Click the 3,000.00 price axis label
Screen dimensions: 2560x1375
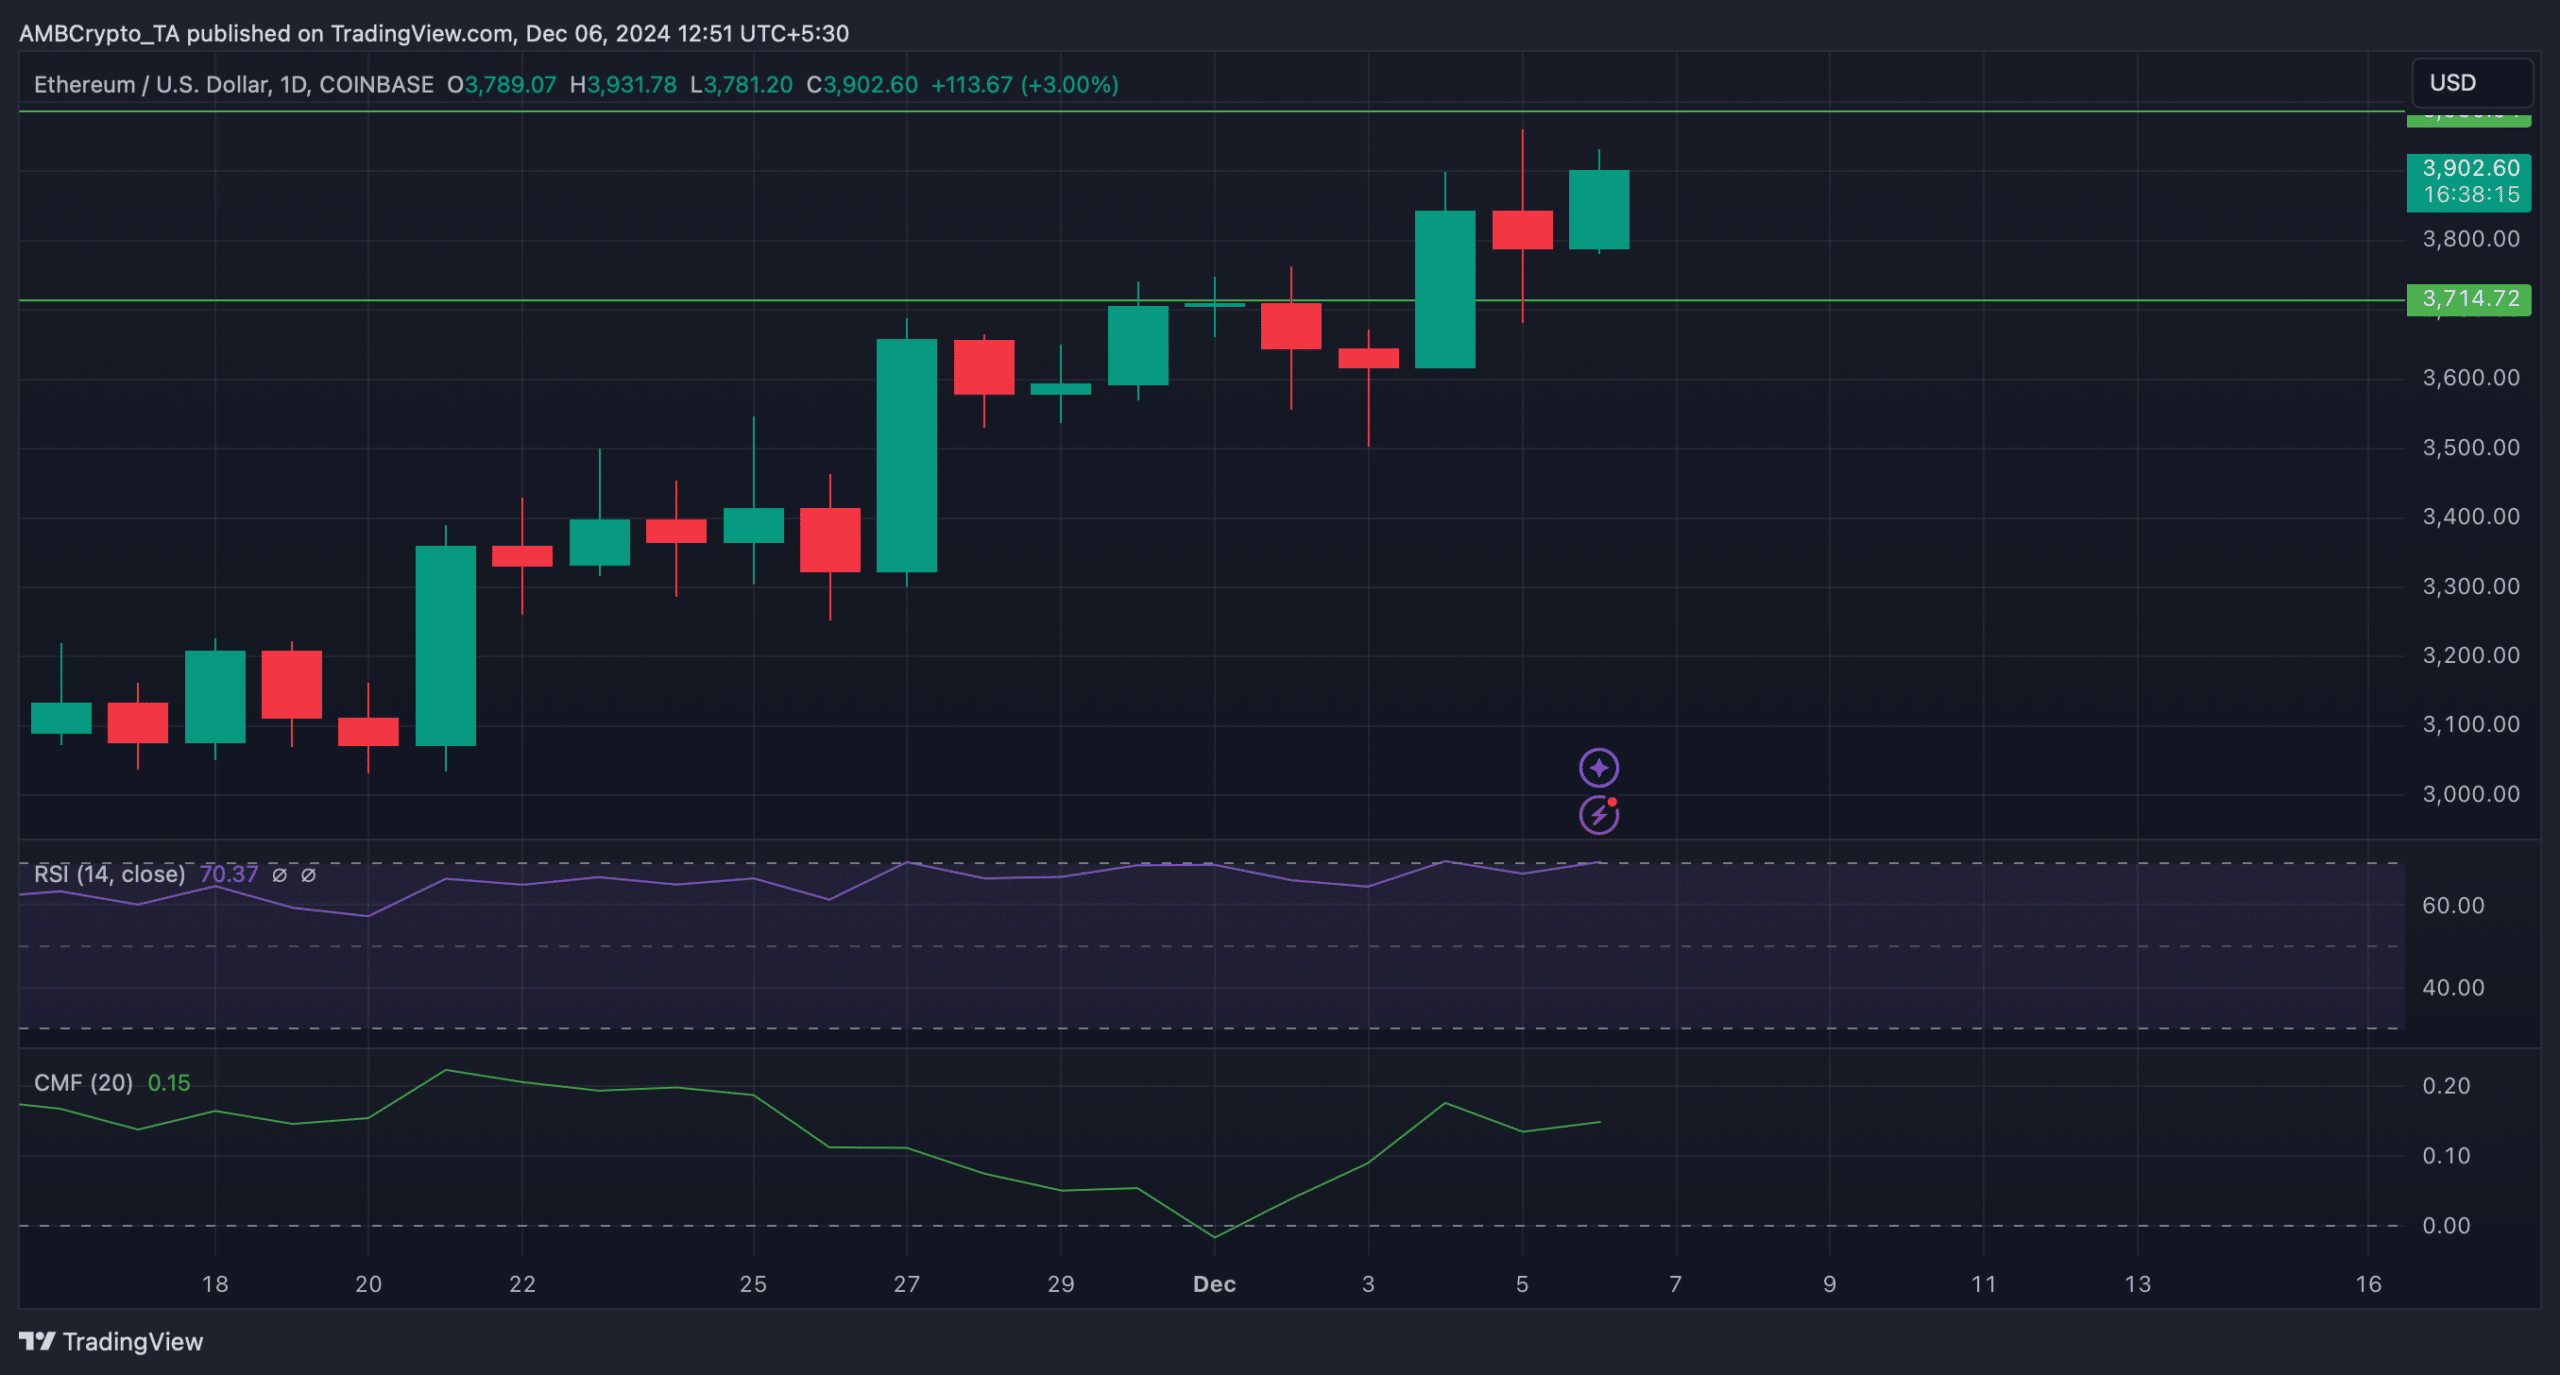pos(2470,794)
